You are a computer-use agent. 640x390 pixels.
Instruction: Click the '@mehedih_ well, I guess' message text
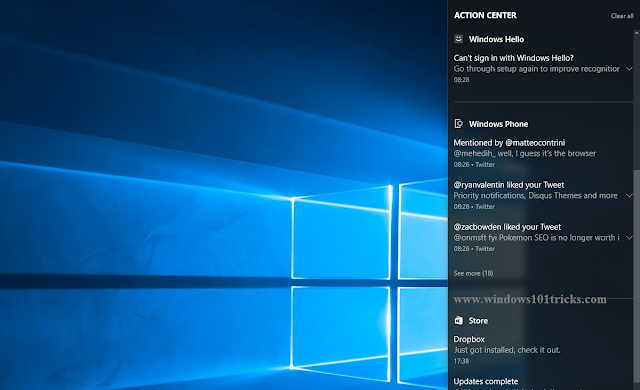coord(524,153)
